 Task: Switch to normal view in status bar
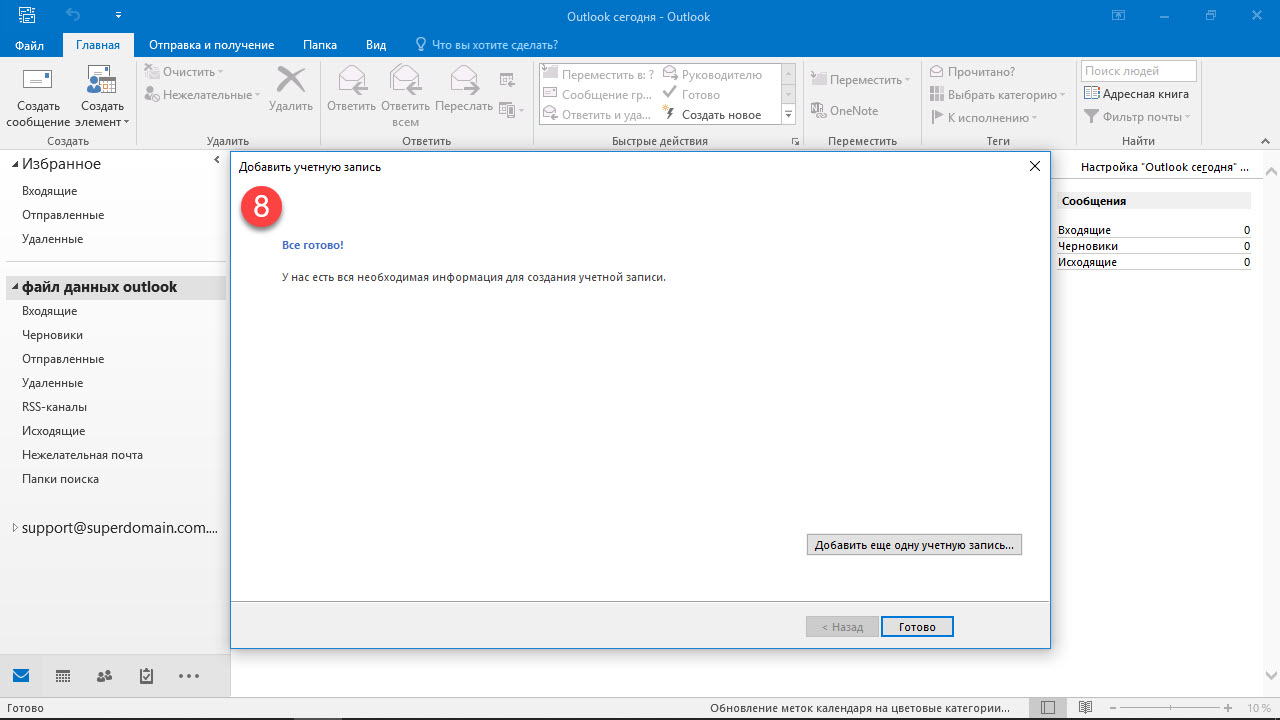[1047, 708]
